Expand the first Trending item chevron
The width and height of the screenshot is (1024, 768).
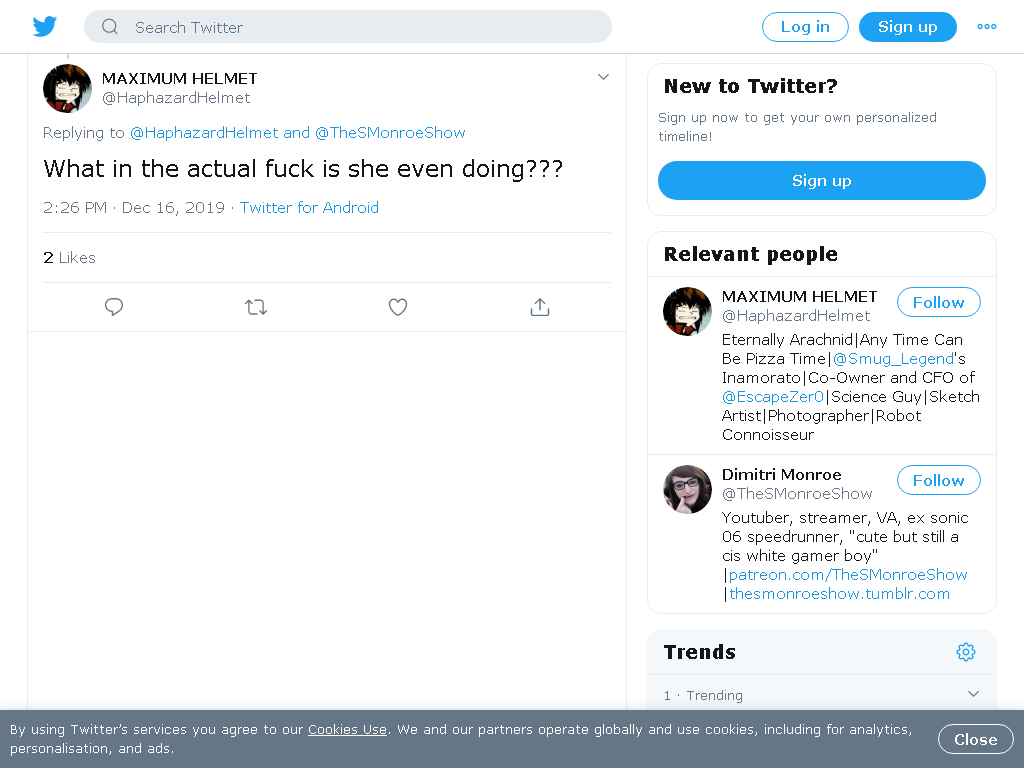tap(973, 694)
